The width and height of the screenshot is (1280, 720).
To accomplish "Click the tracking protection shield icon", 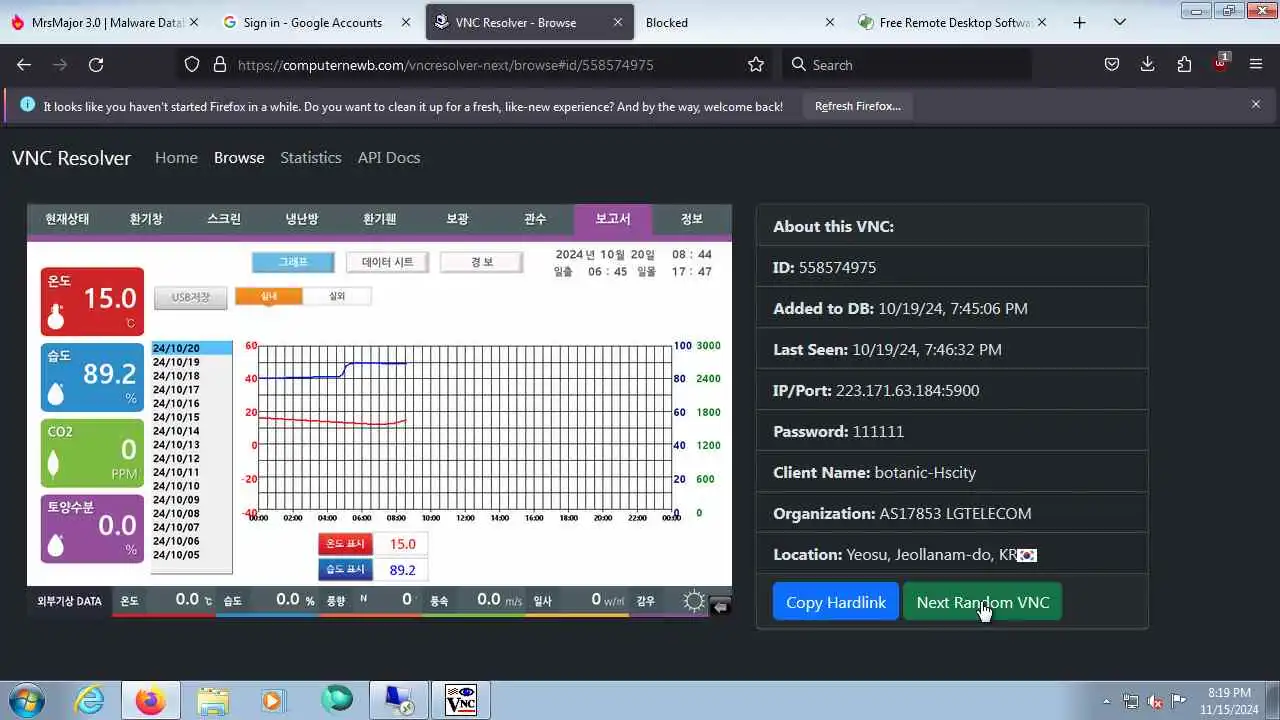I will [192, 65].
